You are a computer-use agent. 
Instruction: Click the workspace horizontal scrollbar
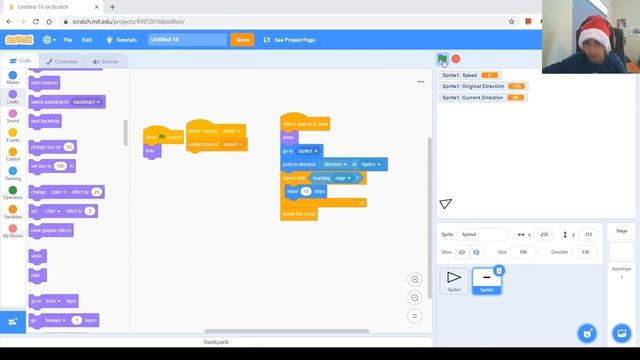pyautogui.click(x=287, y=331)
